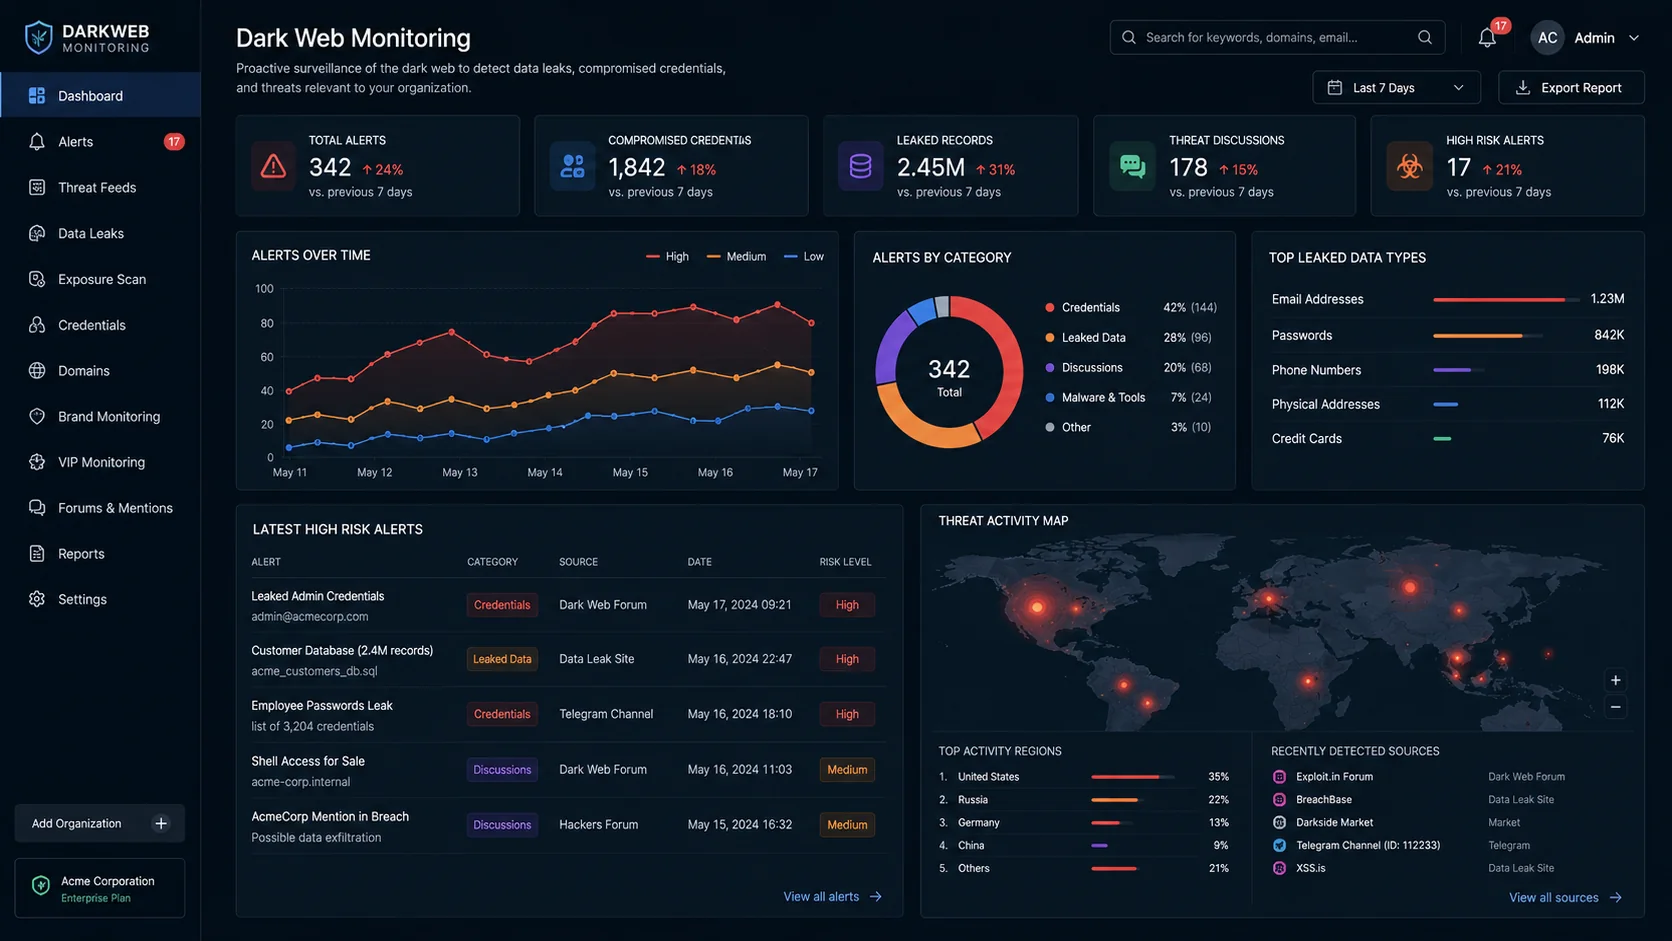Image resolution: width=1672 pixels, height=941 pixels.
Task: Click the Acme Corporation shield icon
Action: click(x=41, y=886)
